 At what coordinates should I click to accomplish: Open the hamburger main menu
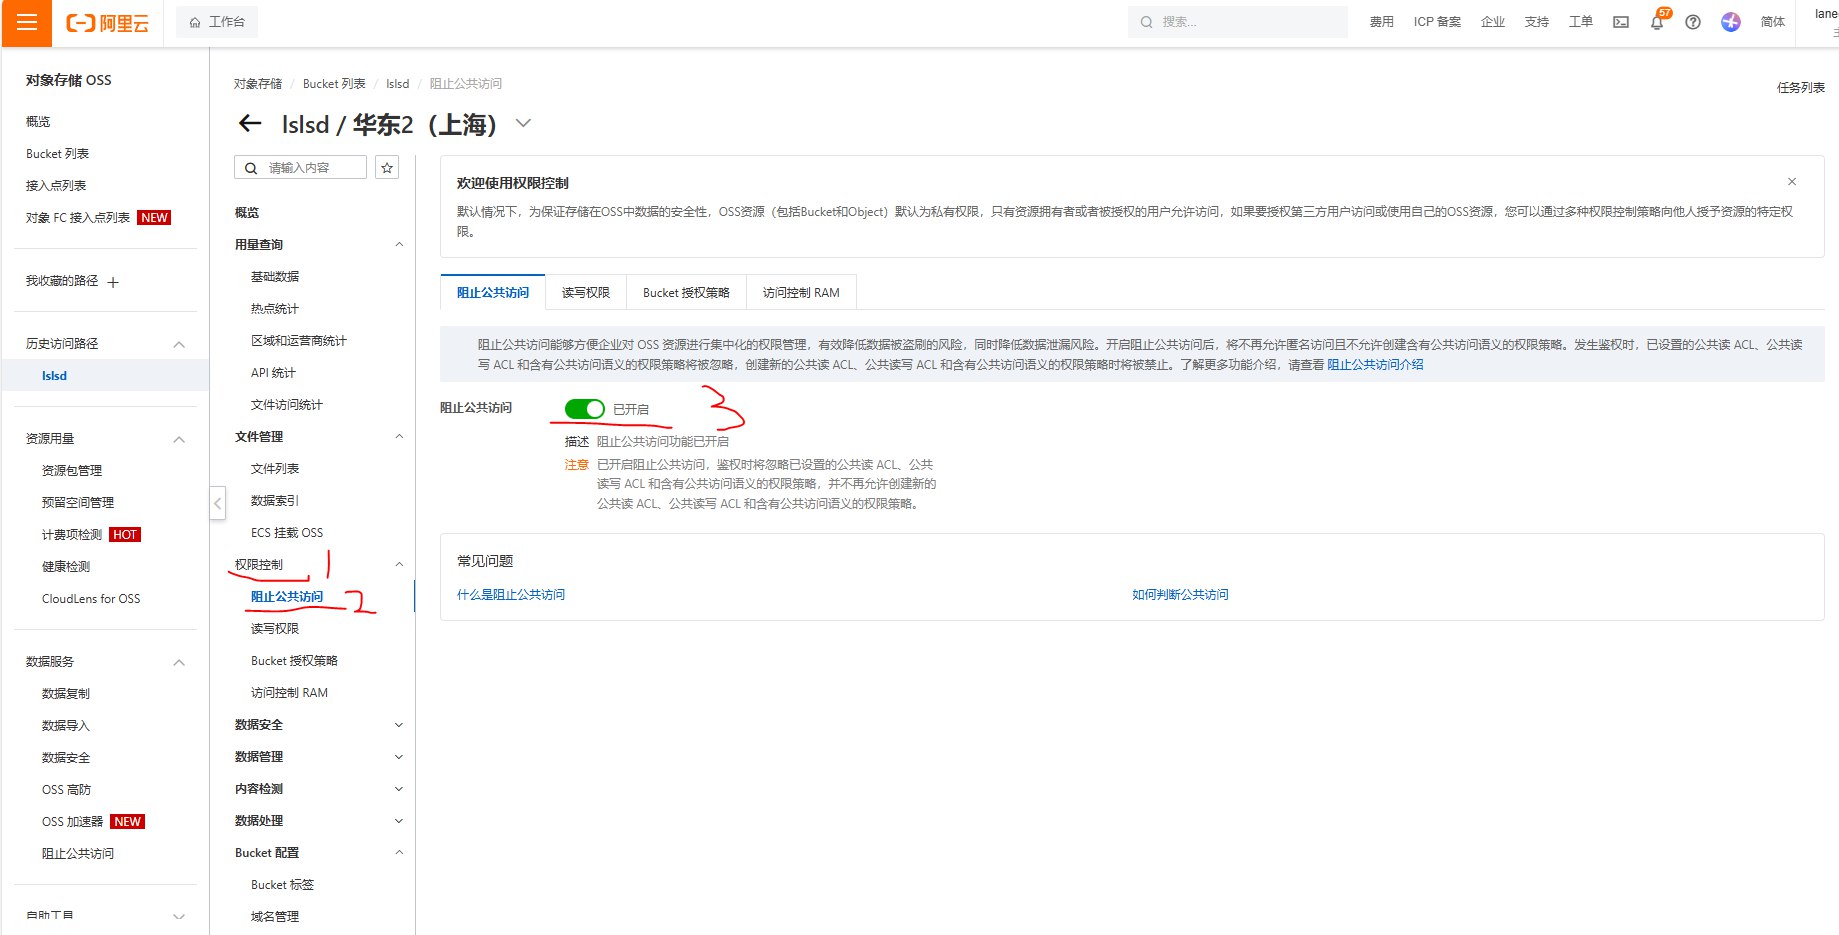(27, 22)
